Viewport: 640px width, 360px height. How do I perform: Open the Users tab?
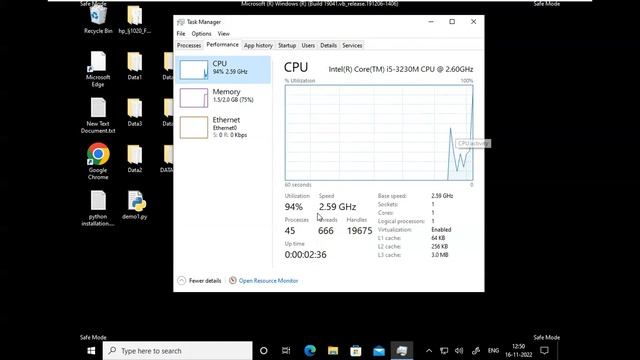pos(308,45)
